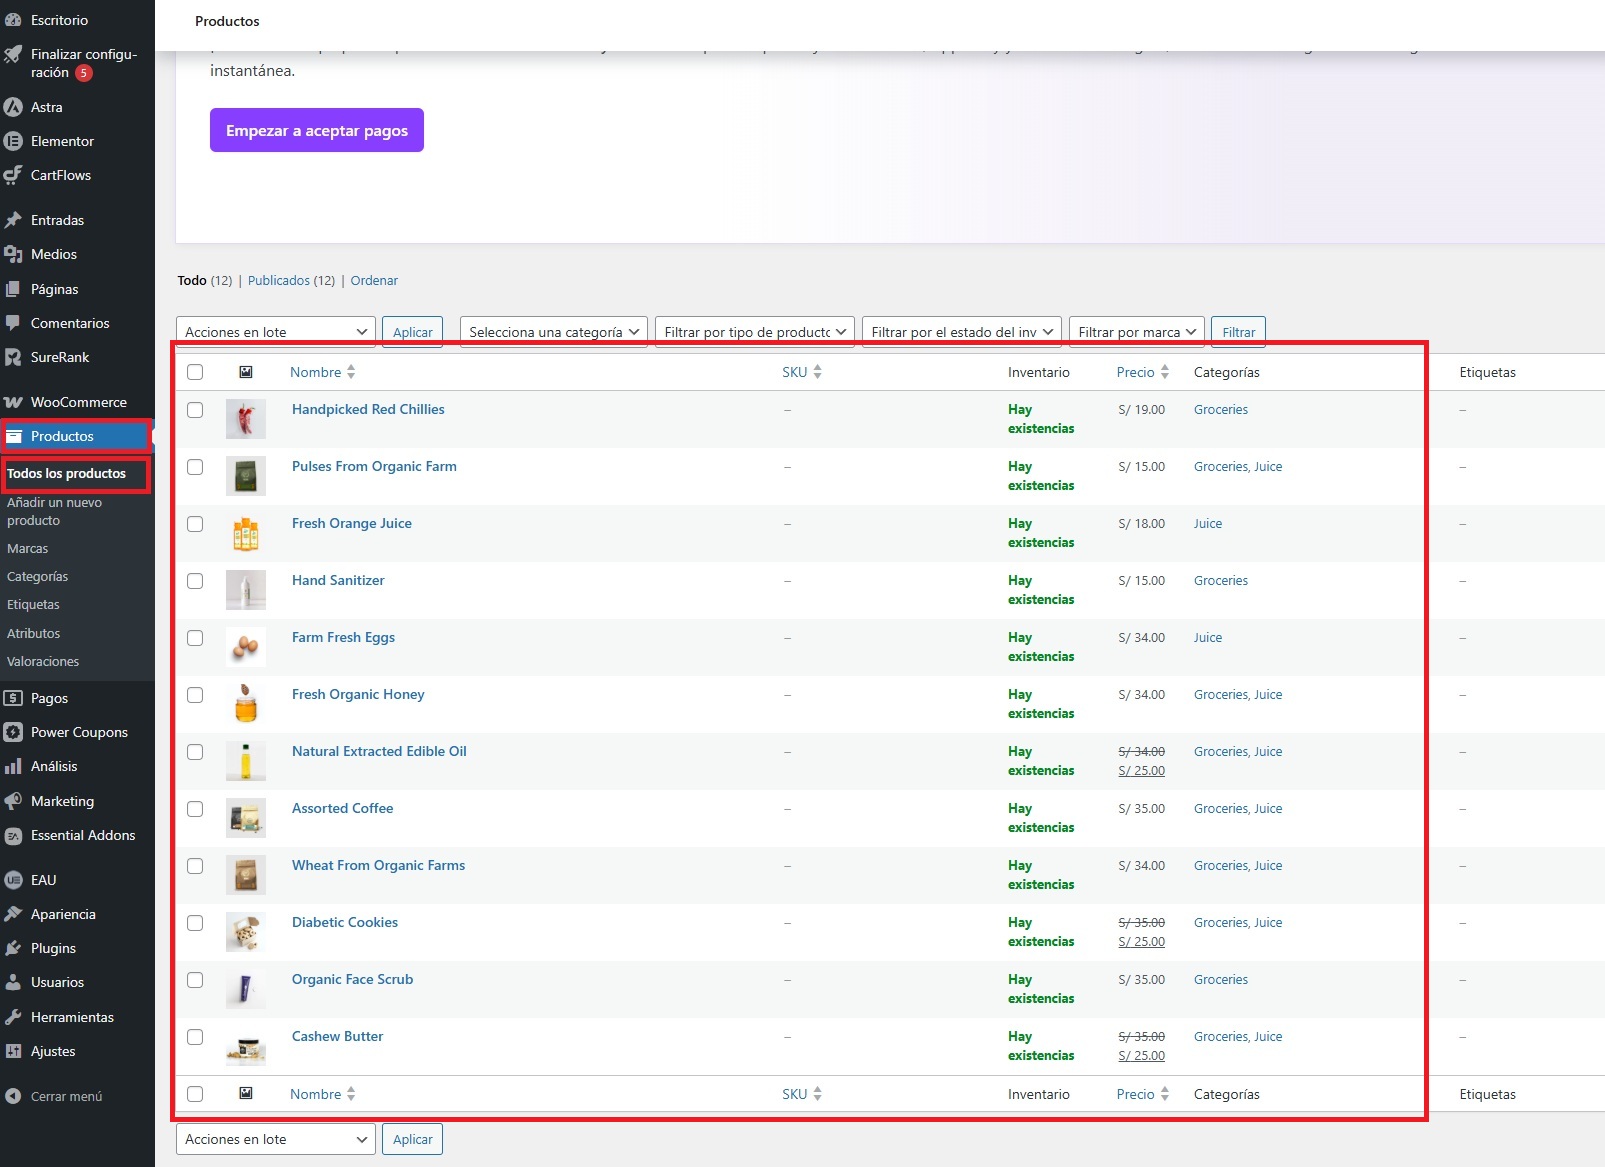Viewport: 1605px width, 1167px height.
Task: Check the Handpicked Red Chillies checkbox
Action: [x=195, y=410]
